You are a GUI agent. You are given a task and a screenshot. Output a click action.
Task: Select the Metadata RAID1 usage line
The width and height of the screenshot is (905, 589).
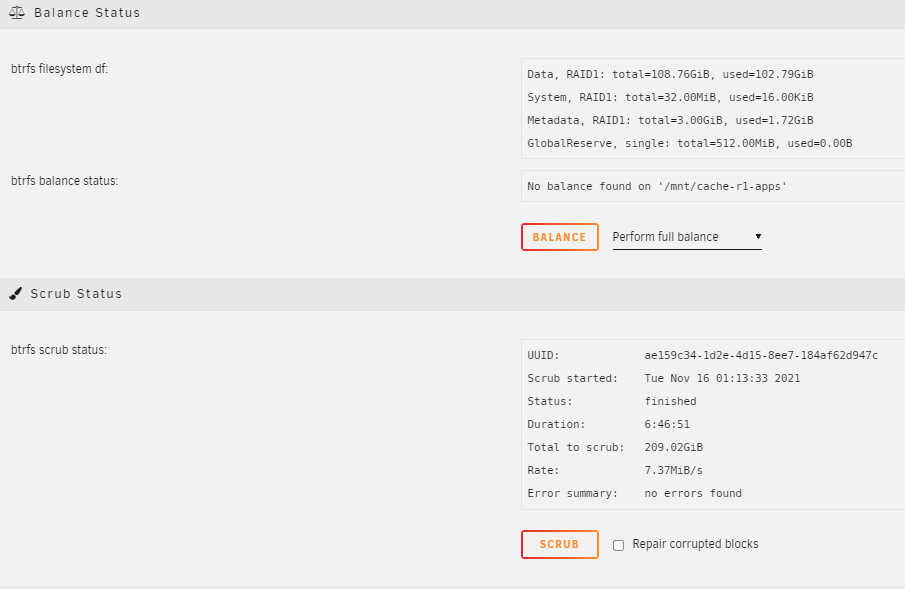670,121
